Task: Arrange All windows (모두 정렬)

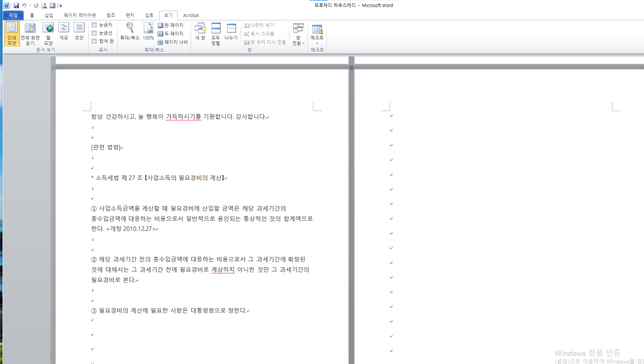Action: (x=216, y=34)
